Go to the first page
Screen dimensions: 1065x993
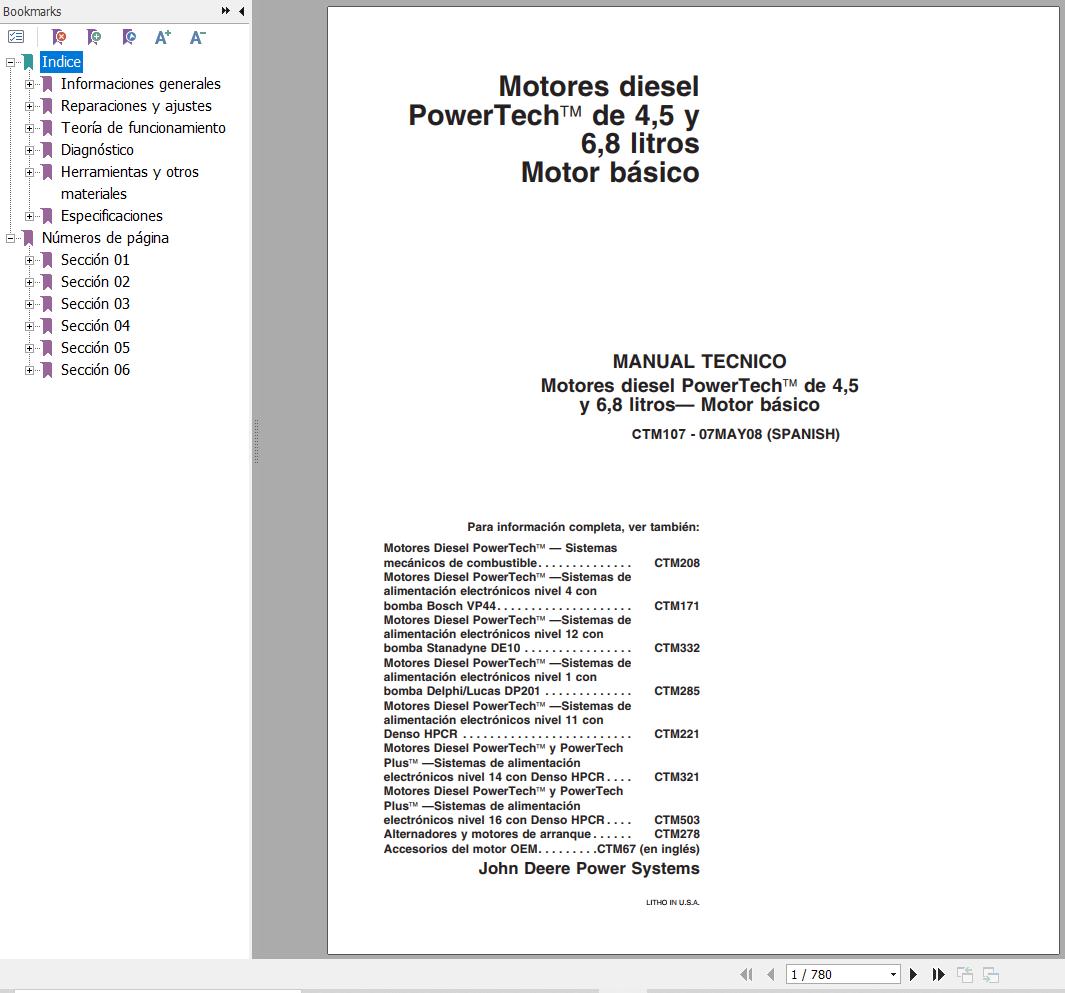tap(746, 975)
